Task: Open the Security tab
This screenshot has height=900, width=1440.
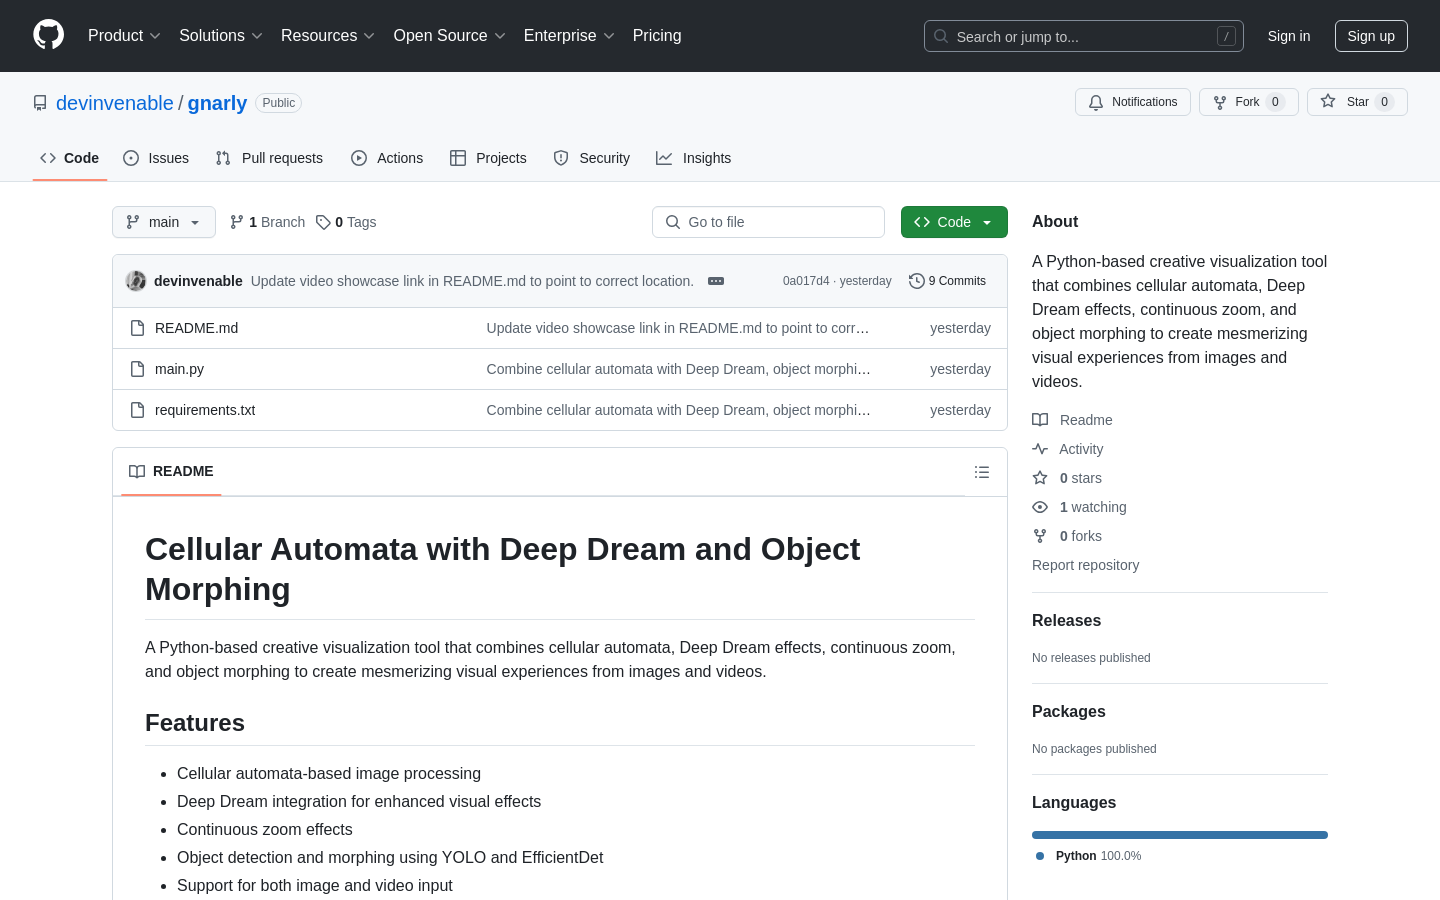Action: pyautogui.click(x=592, y=158)
